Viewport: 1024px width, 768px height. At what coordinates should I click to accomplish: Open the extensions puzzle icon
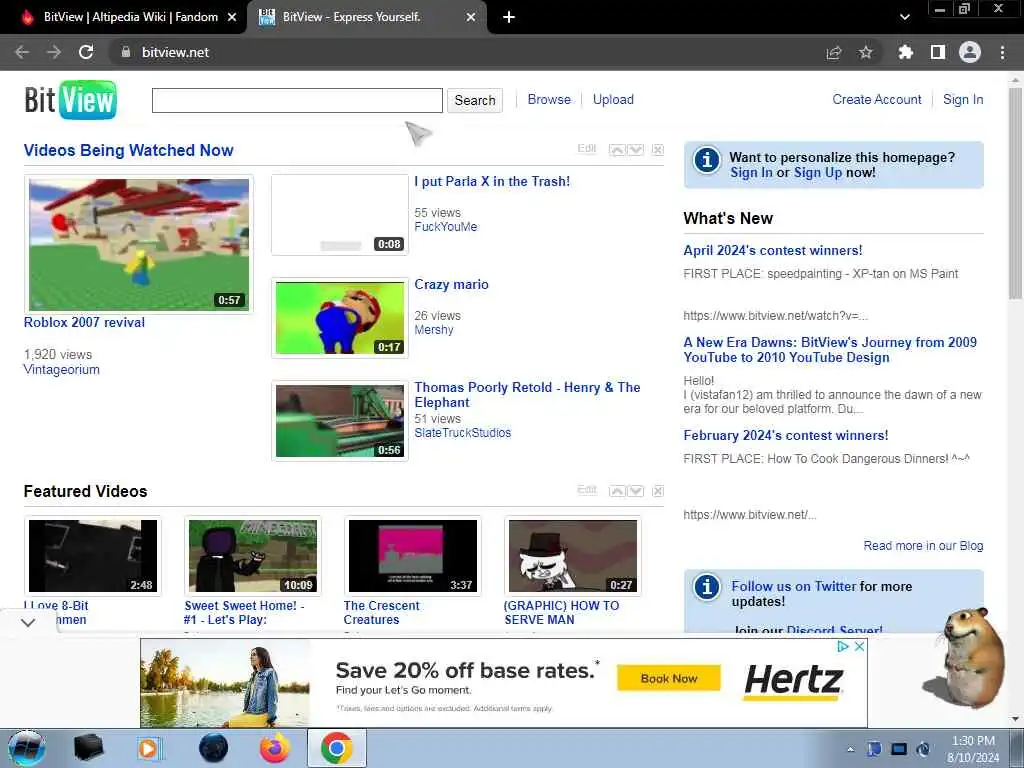[905, 52]
